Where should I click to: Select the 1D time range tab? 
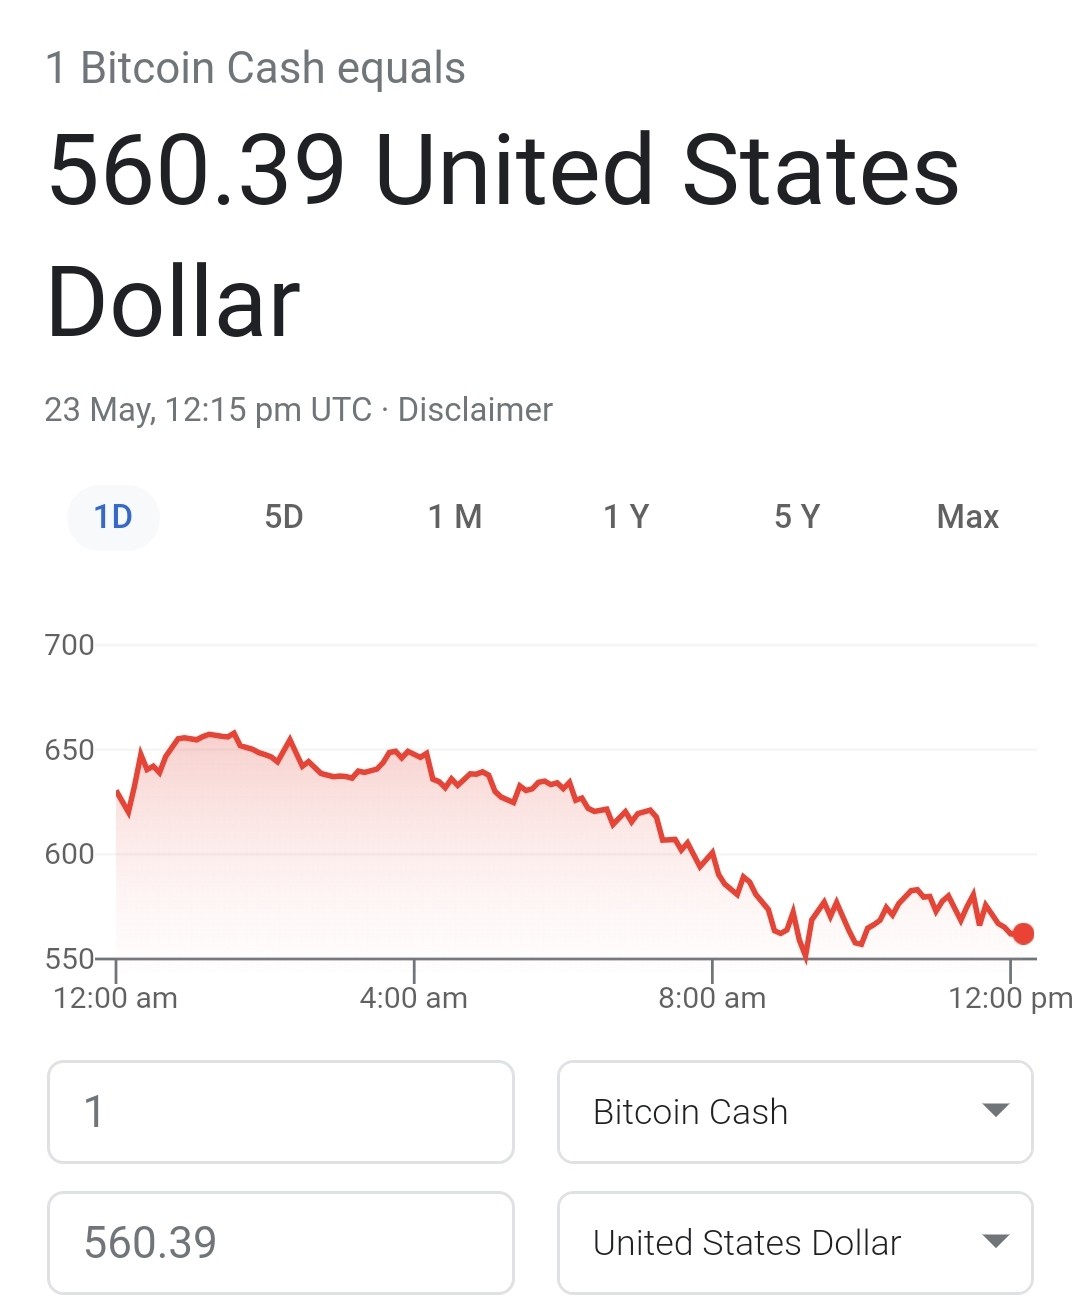(x=113, y=517)
